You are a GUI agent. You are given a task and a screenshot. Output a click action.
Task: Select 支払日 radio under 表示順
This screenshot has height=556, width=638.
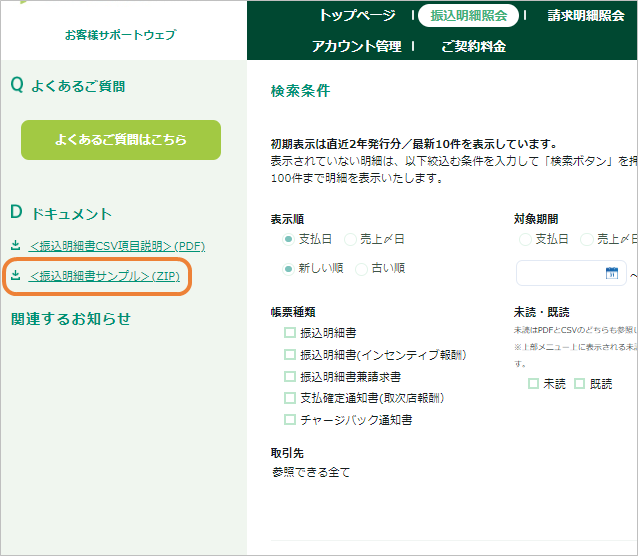point(288,239)
